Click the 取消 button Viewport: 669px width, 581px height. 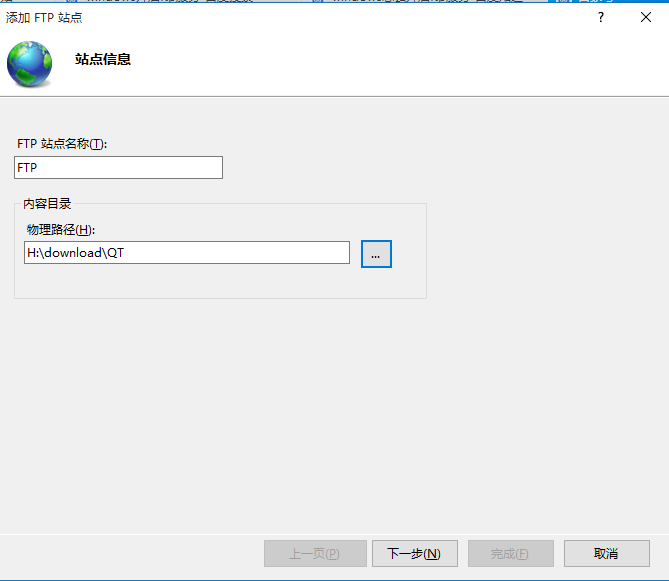(x=607, y=554)
